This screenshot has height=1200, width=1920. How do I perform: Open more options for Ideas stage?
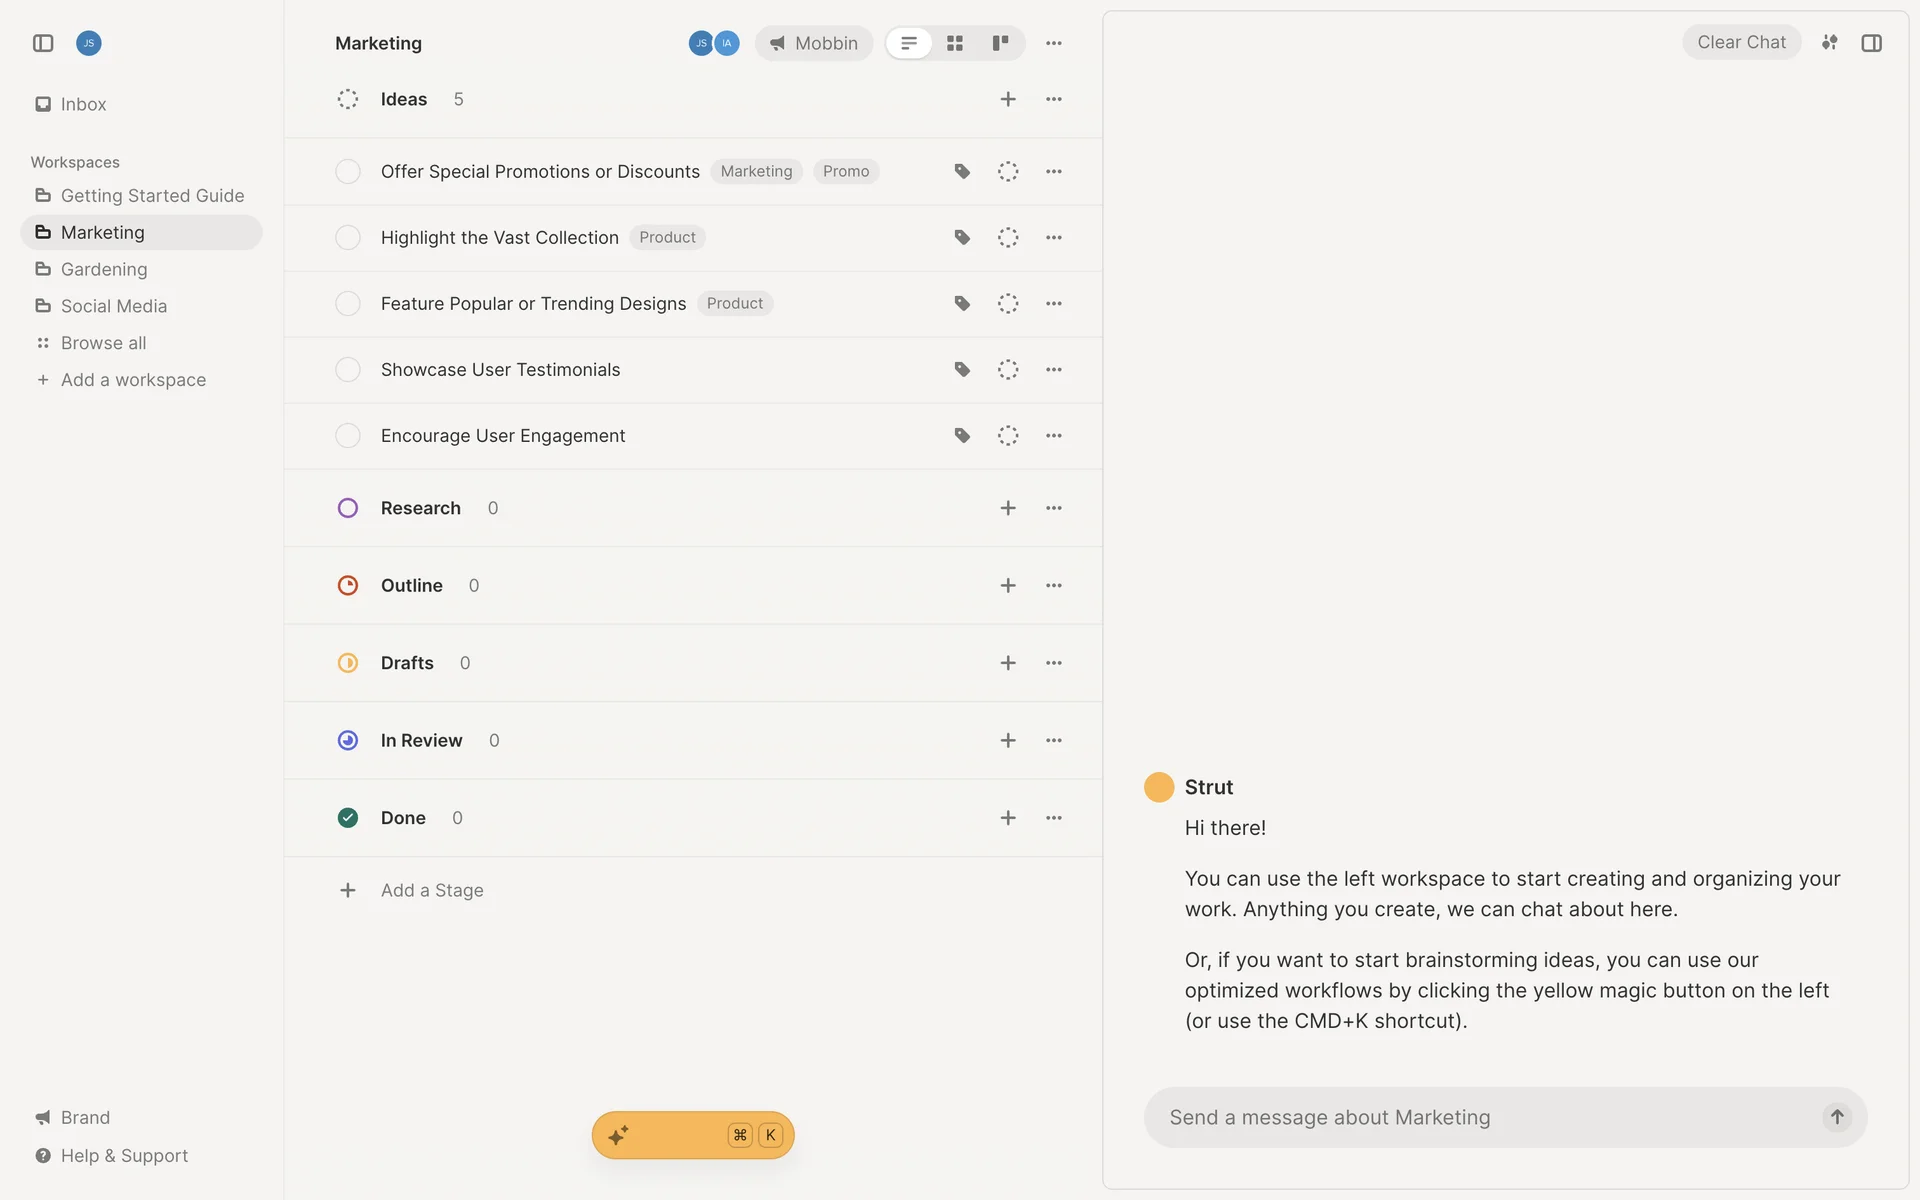(x=1054, y=99)
